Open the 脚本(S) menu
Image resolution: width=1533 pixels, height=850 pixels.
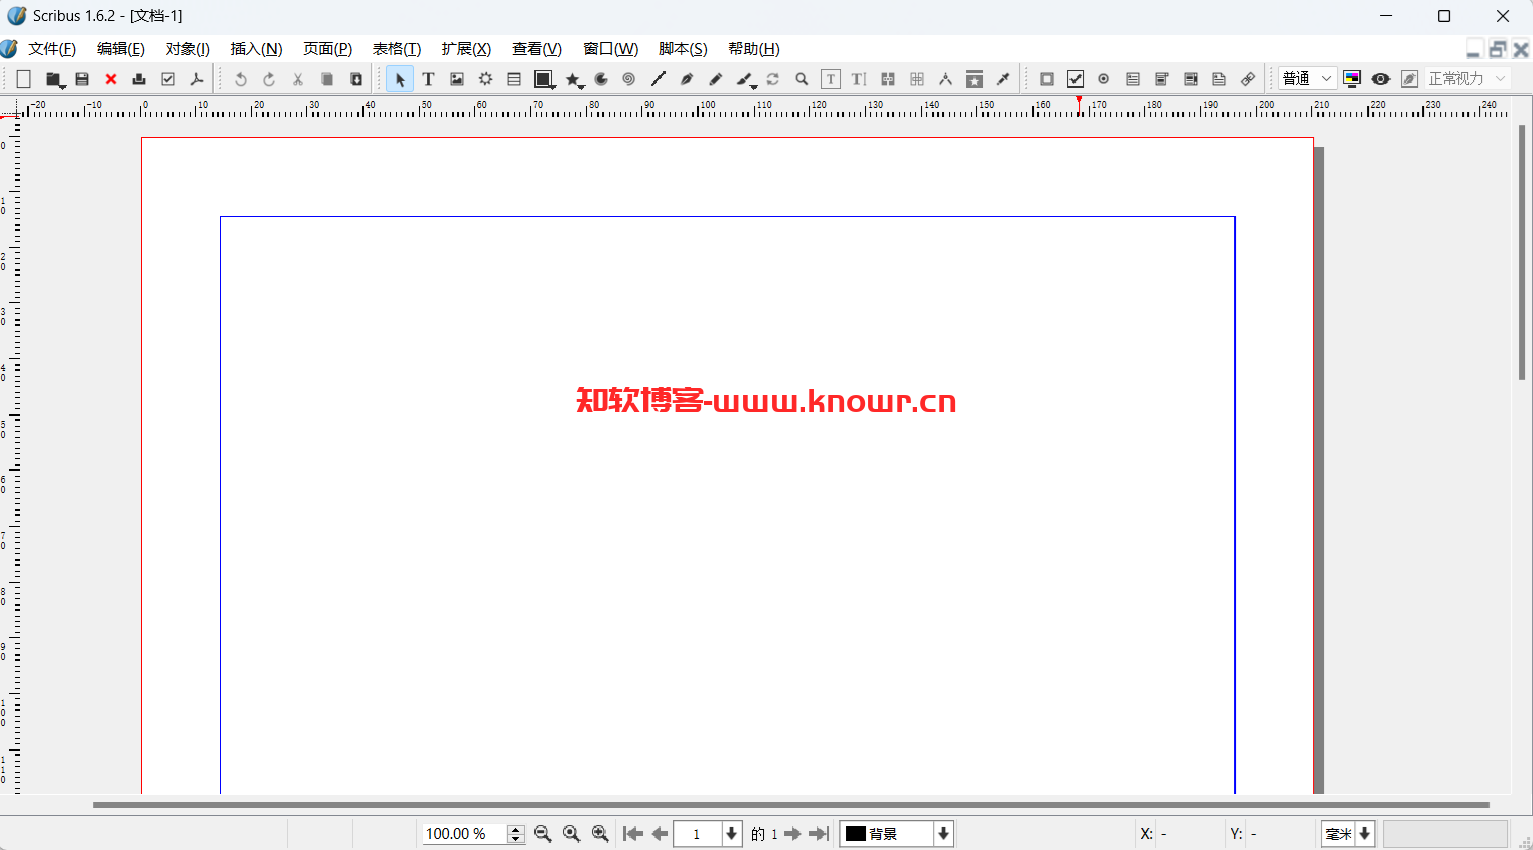click(683, 49)
